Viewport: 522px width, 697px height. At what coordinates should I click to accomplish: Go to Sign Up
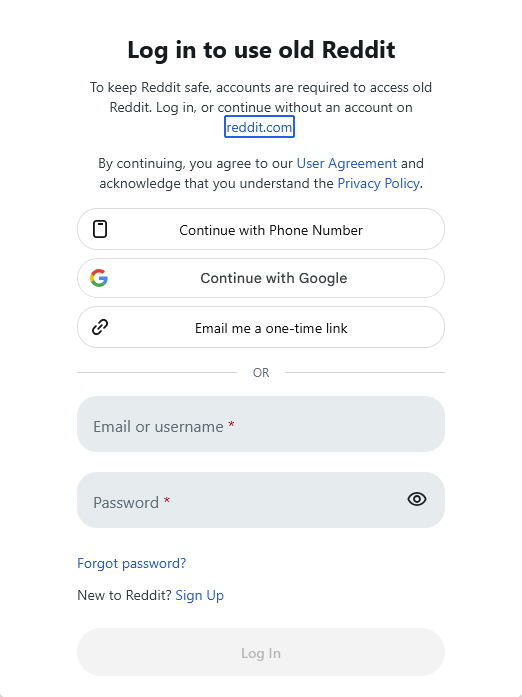coord(200,595)
